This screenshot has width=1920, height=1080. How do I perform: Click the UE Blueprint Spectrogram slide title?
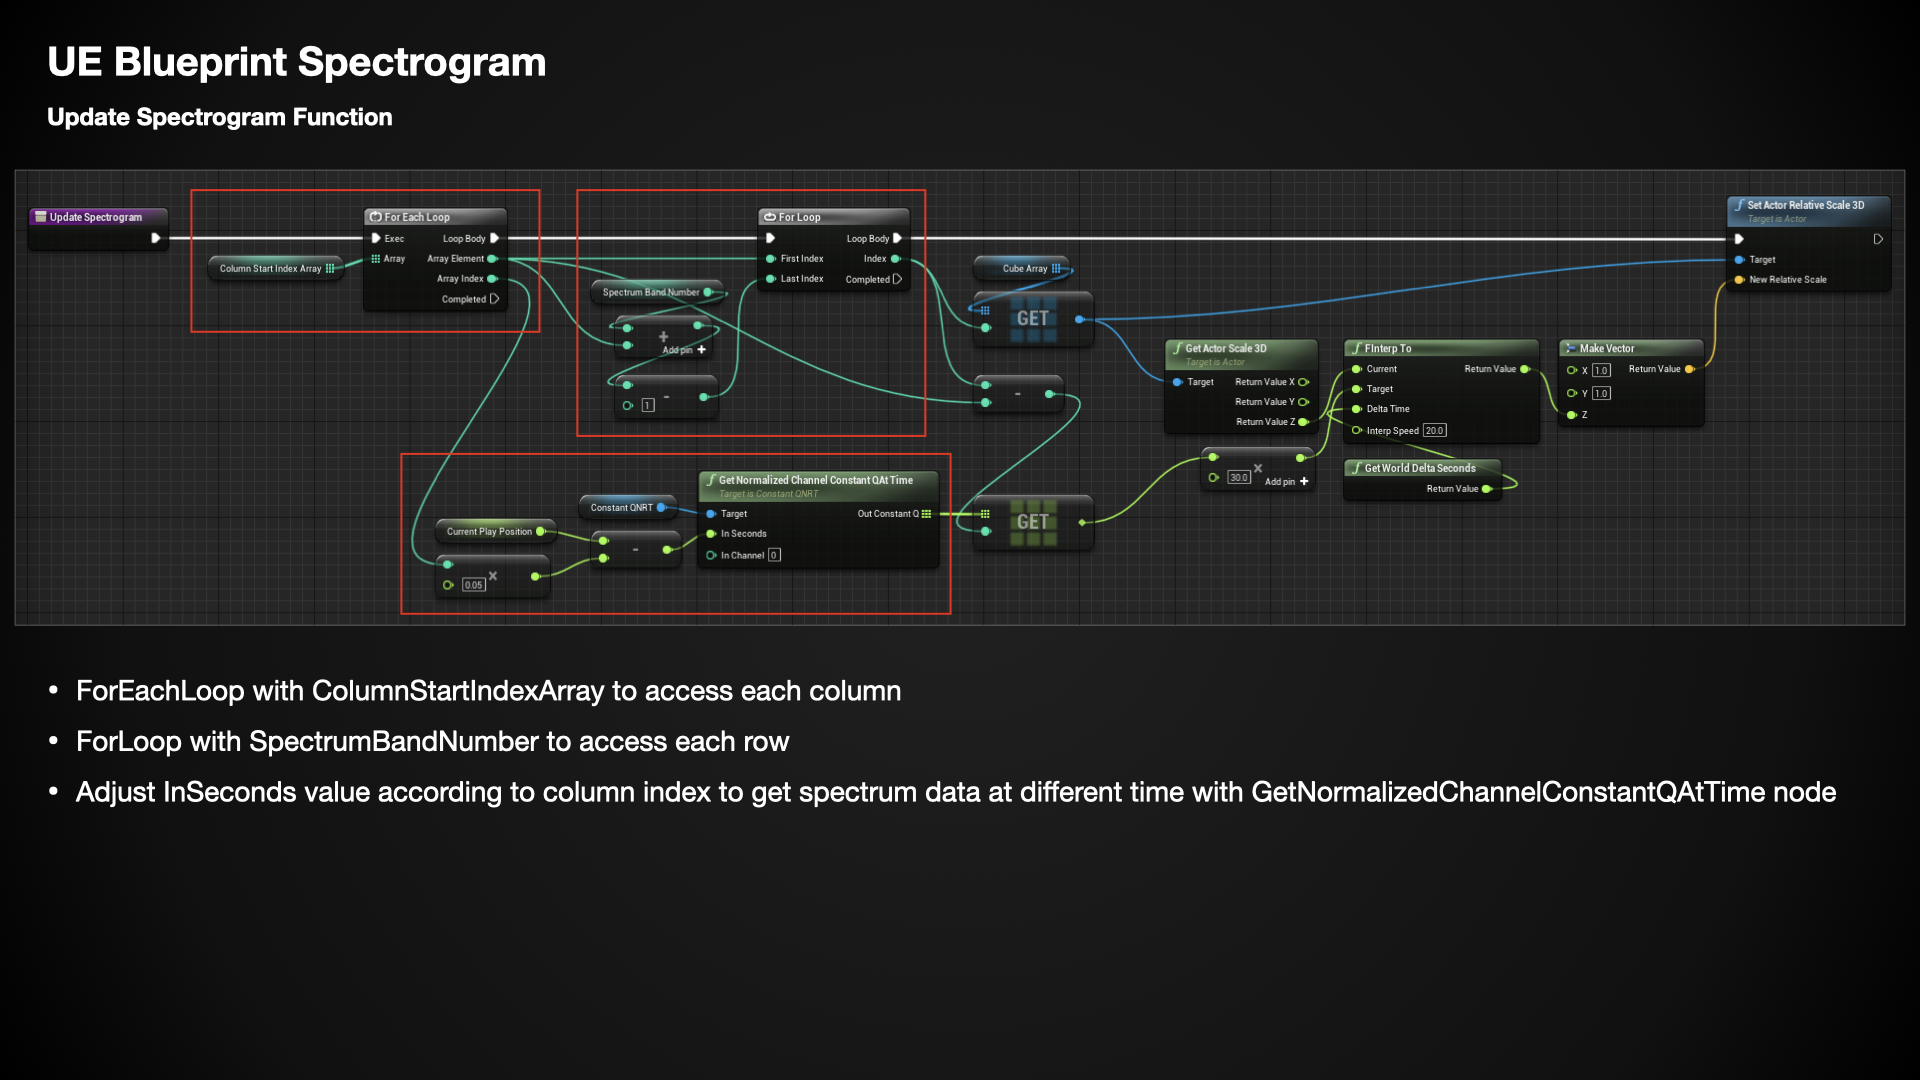tap(297, 62)
